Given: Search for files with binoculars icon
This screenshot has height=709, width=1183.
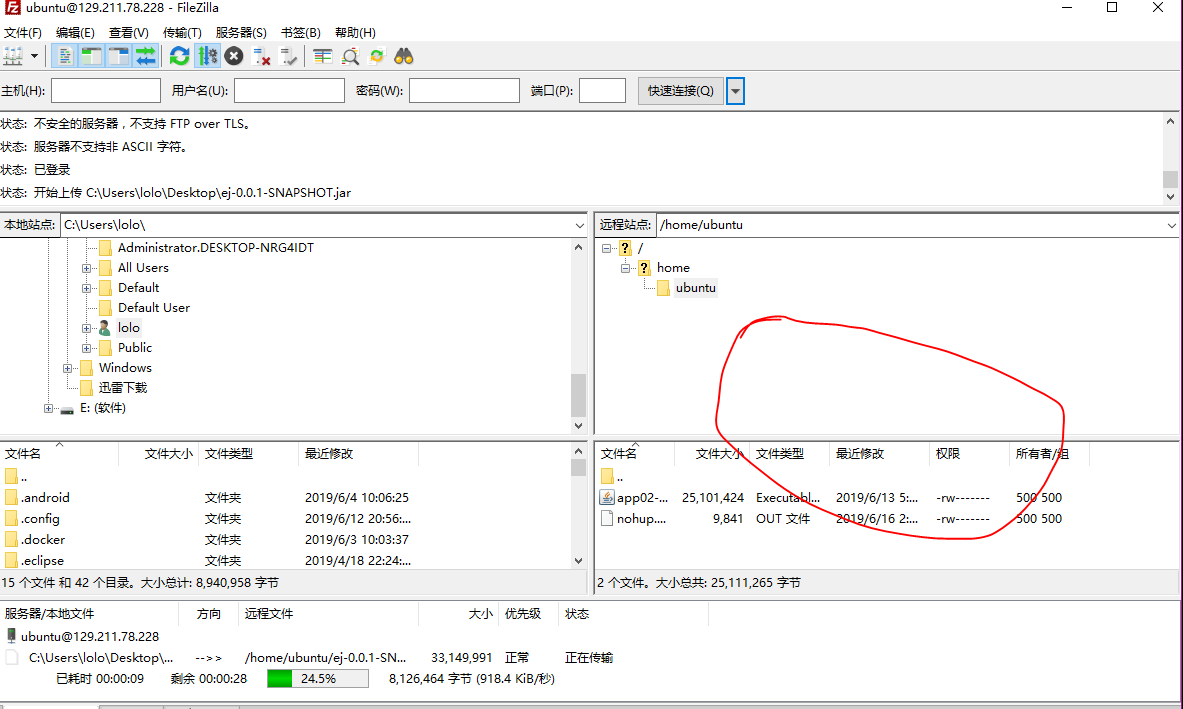Looking at the screenshot, I should pyautogui.click(x=404, y=56).
